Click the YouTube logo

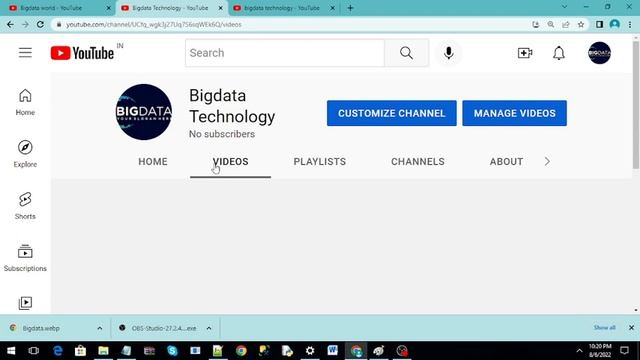point(82,53)
